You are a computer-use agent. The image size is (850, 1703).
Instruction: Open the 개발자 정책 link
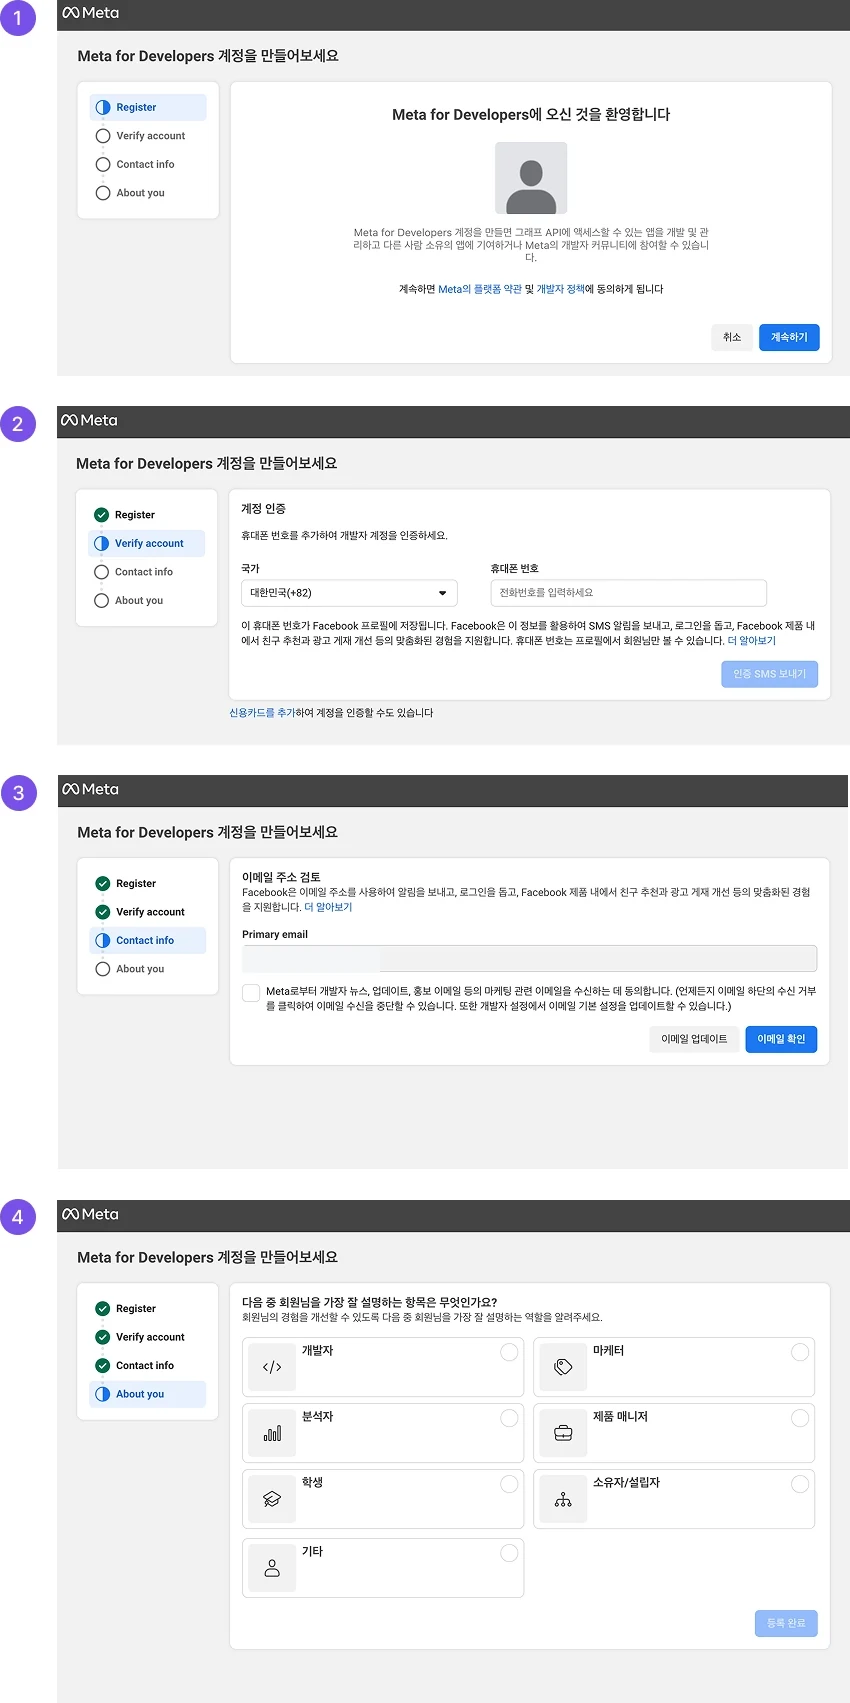click(560, 289)
